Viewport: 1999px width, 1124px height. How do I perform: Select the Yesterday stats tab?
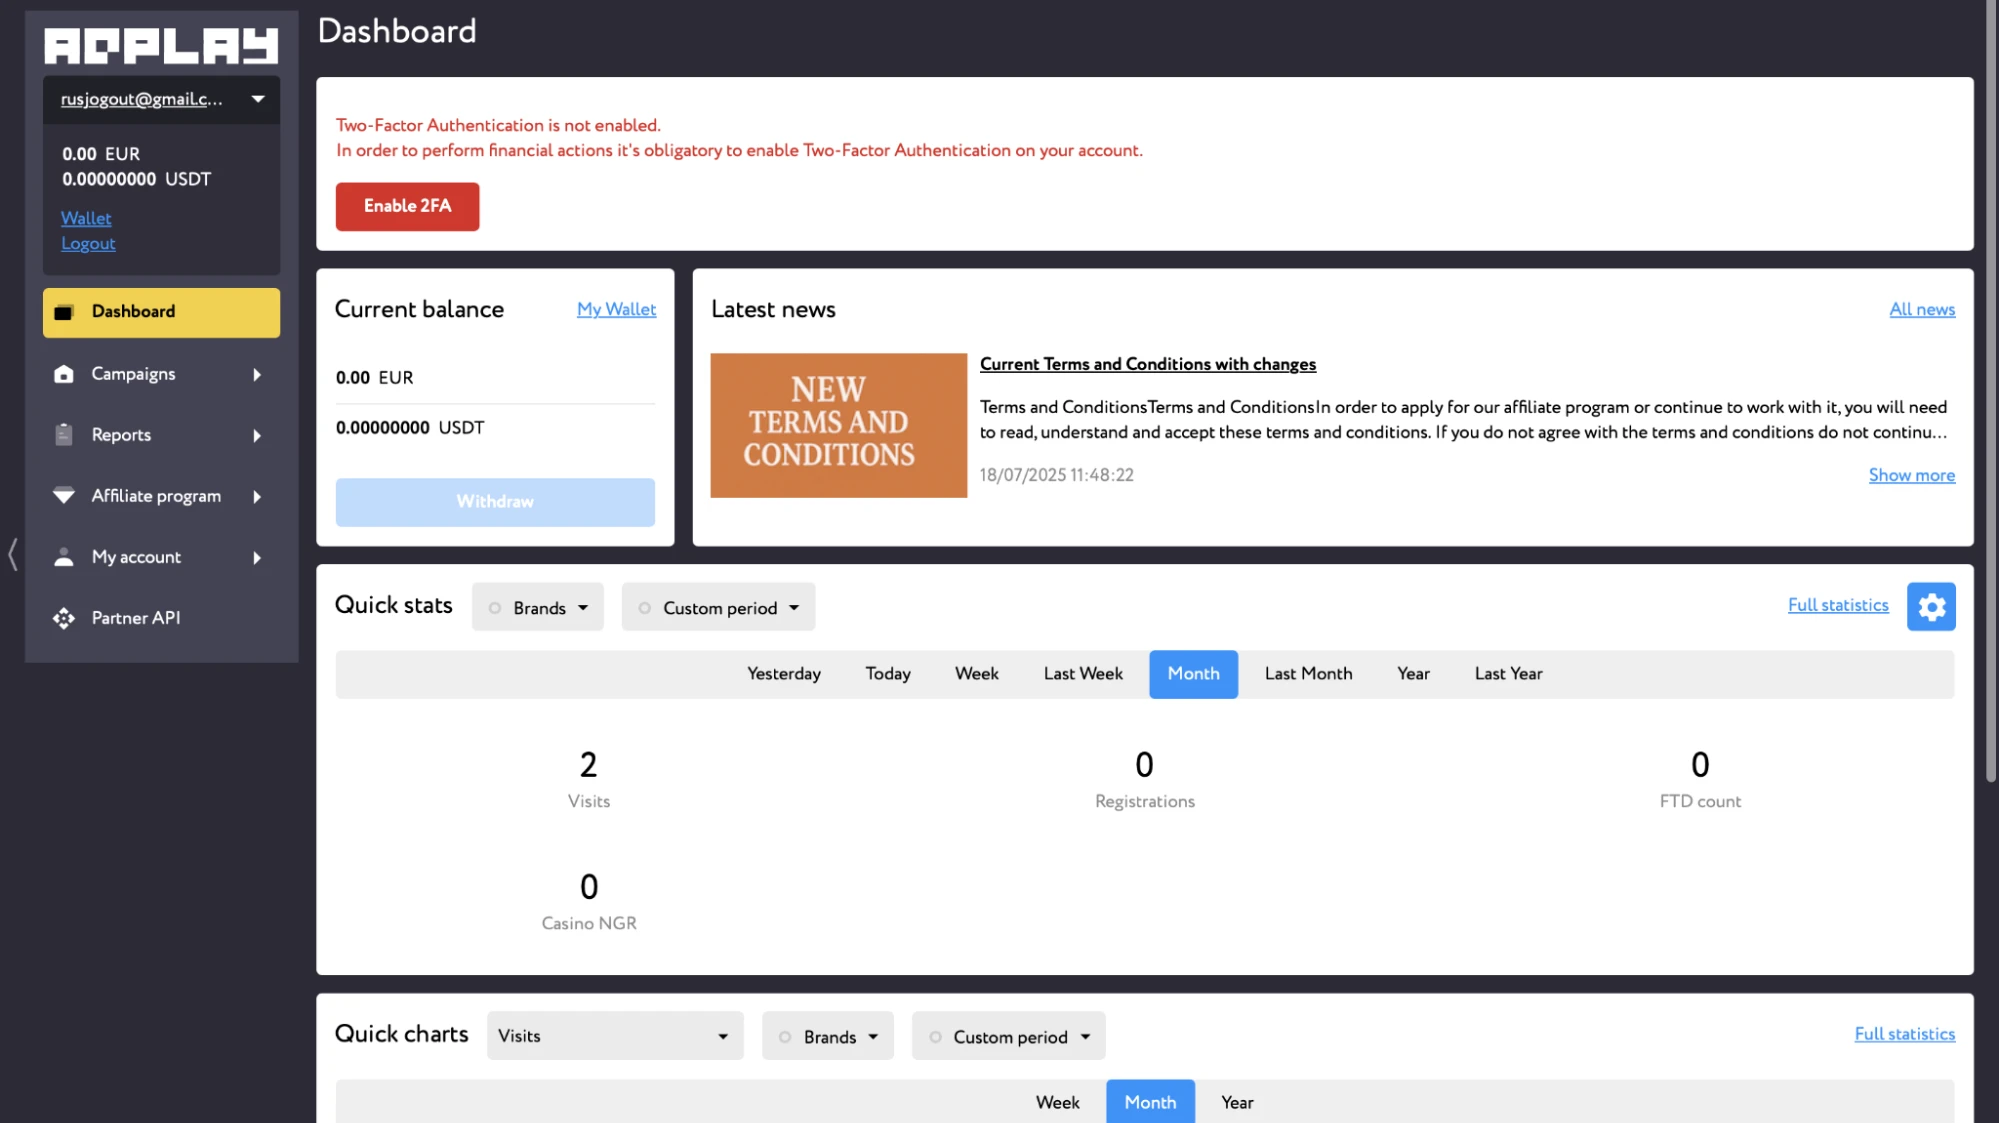pos(784,674)
